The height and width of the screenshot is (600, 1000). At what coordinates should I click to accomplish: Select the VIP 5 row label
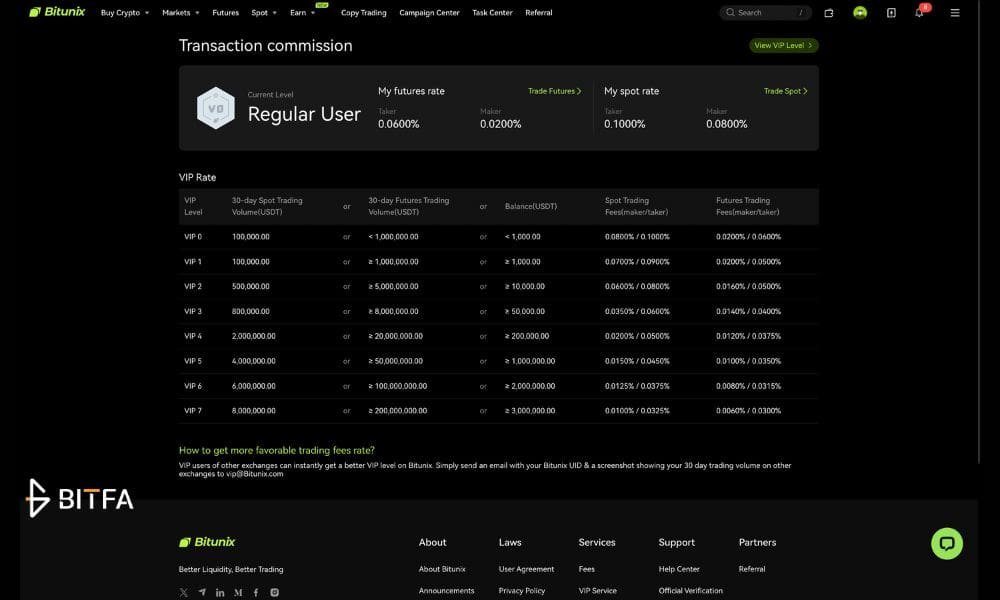click(193, 361)
